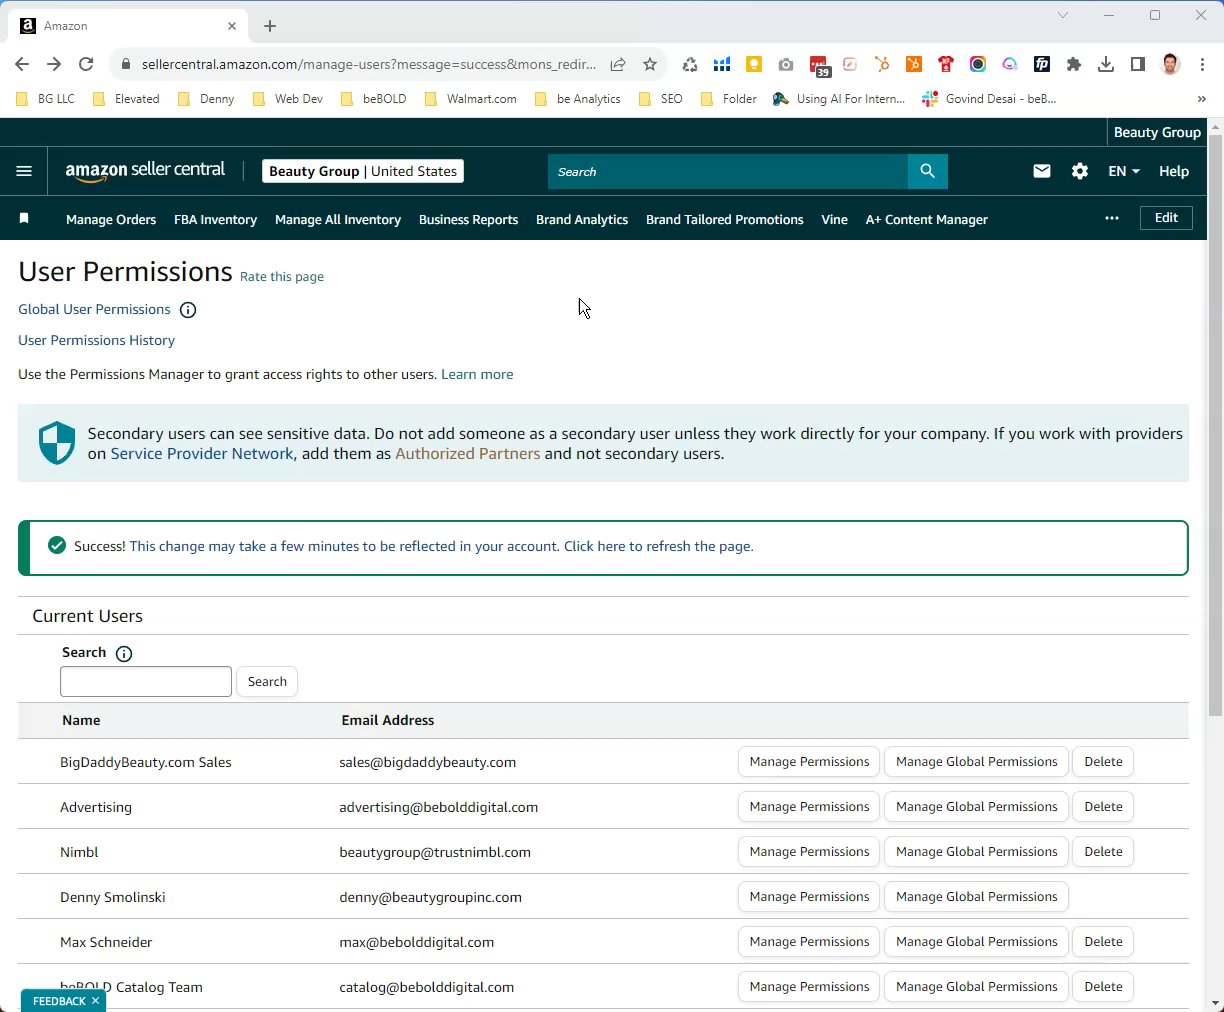Click the bookmark flag icon in nav bar
1224x1012 pixels.
point(24,218)
